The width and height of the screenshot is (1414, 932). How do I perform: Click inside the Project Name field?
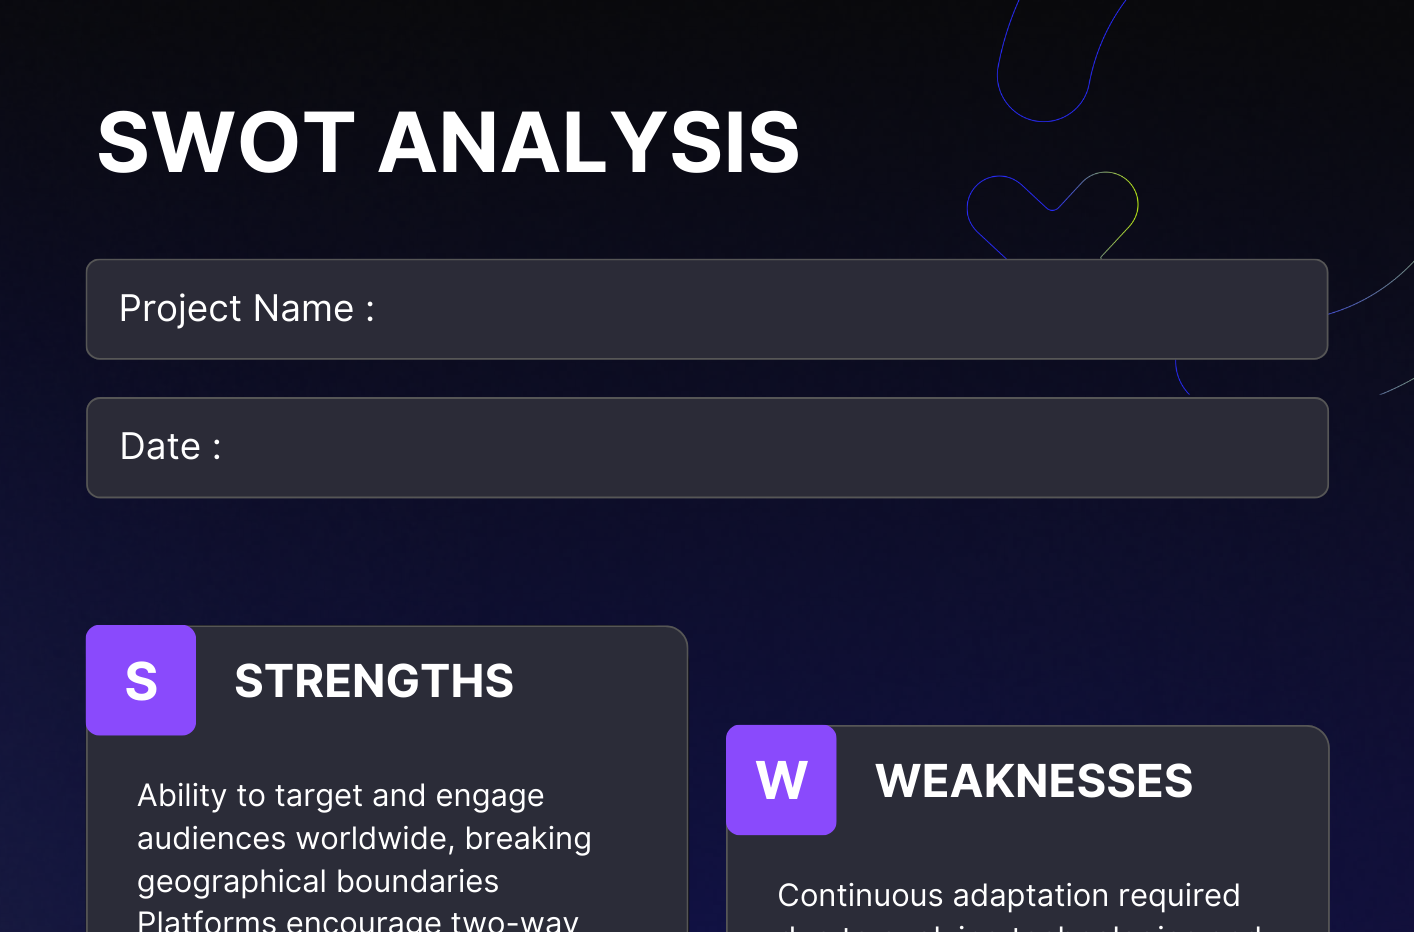pos(800,309)
